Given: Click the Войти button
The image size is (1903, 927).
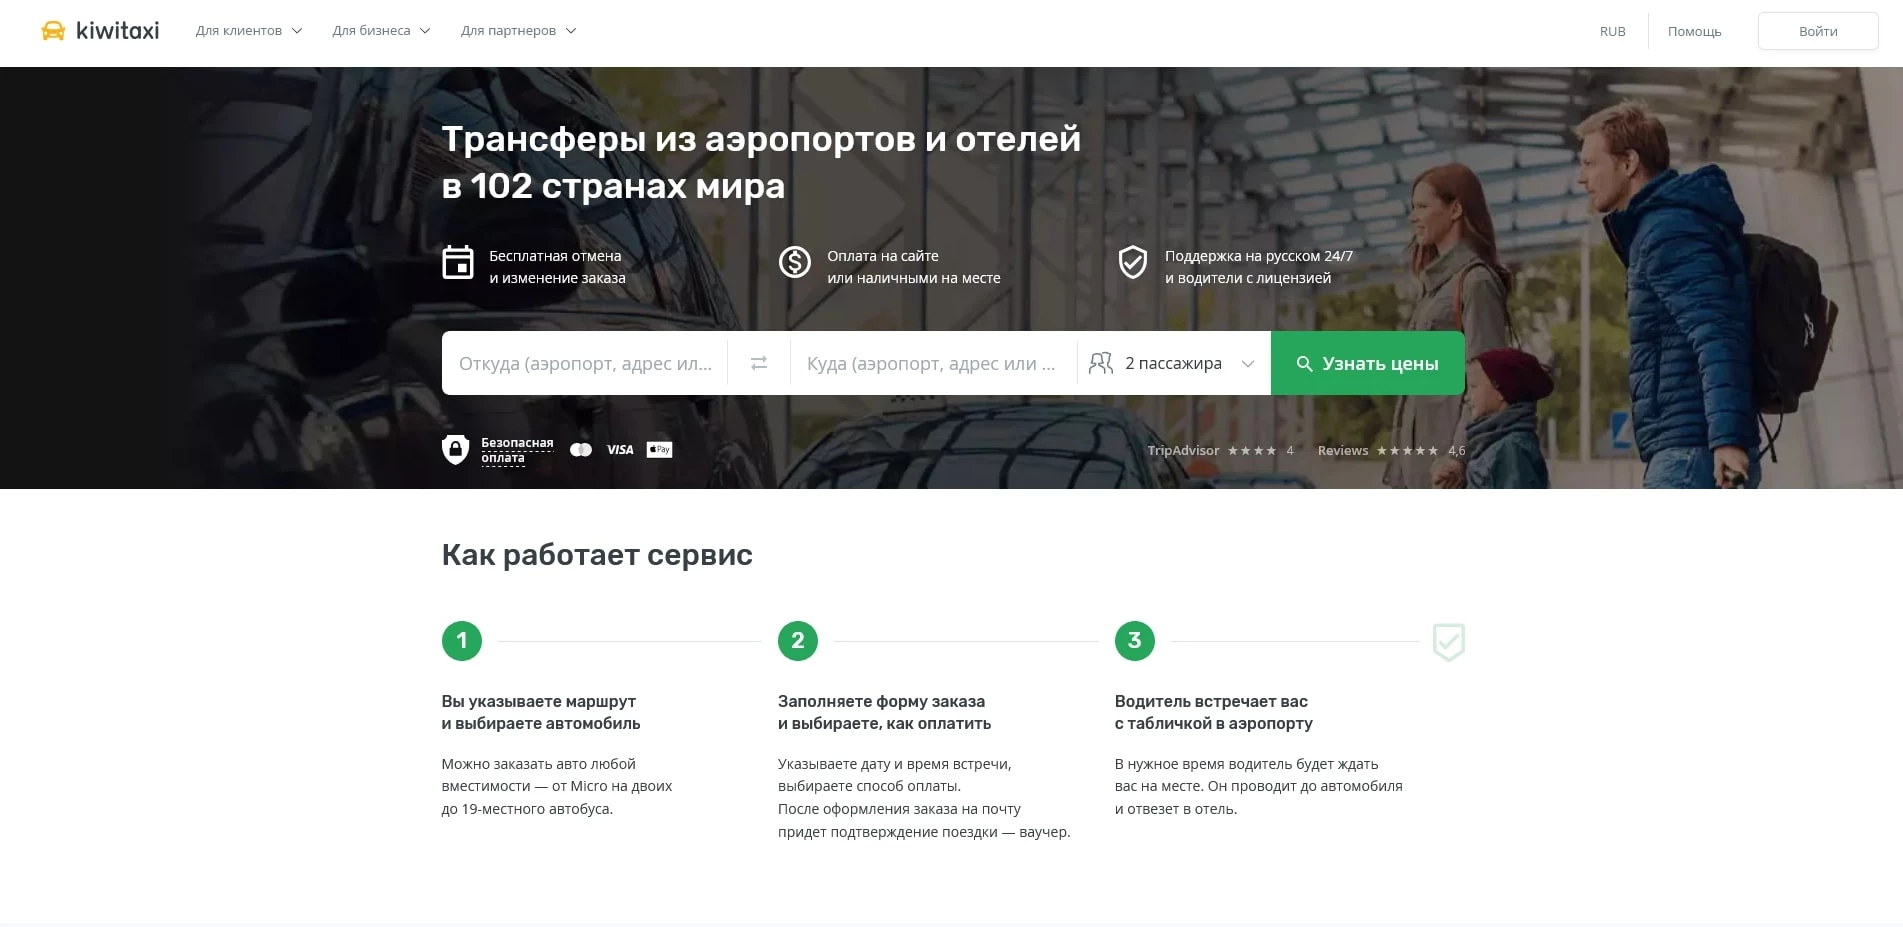Looking at the screenshot, I should click(x=1817, y=30).
